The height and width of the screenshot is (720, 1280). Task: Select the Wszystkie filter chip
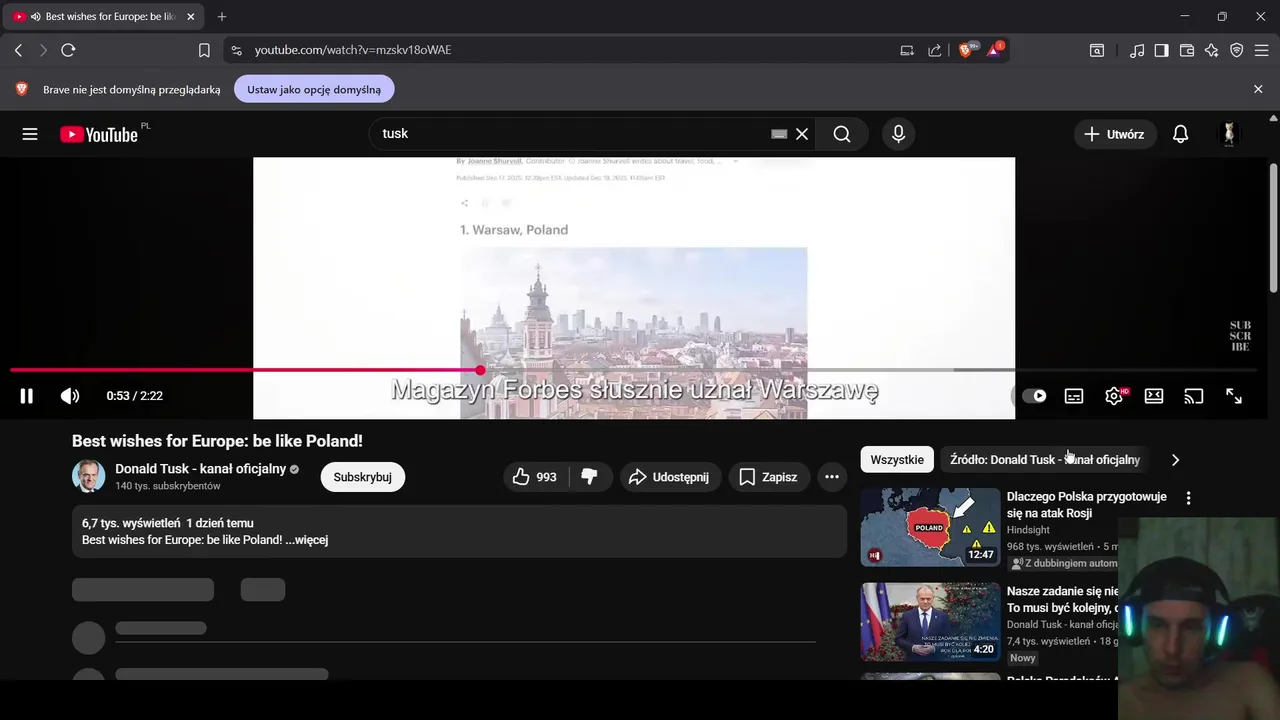[x=897, y=460]
